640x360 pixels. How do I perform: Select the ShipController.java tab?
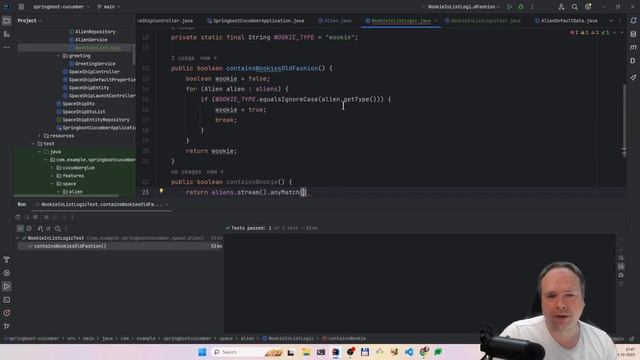tap(166, 21)
